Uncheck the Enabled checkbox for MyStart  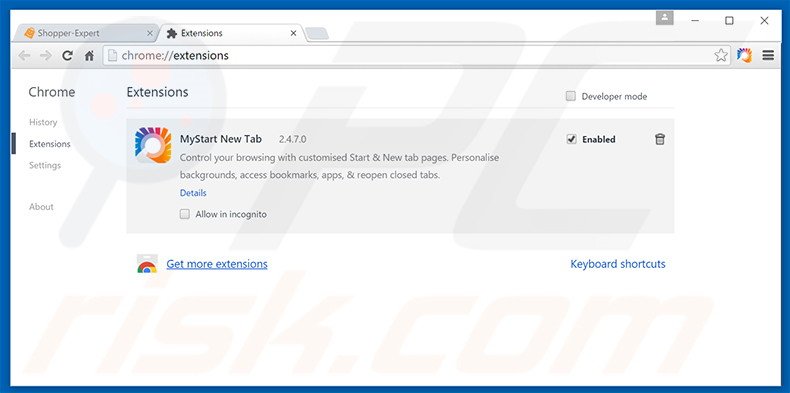[x=571, y=140]
